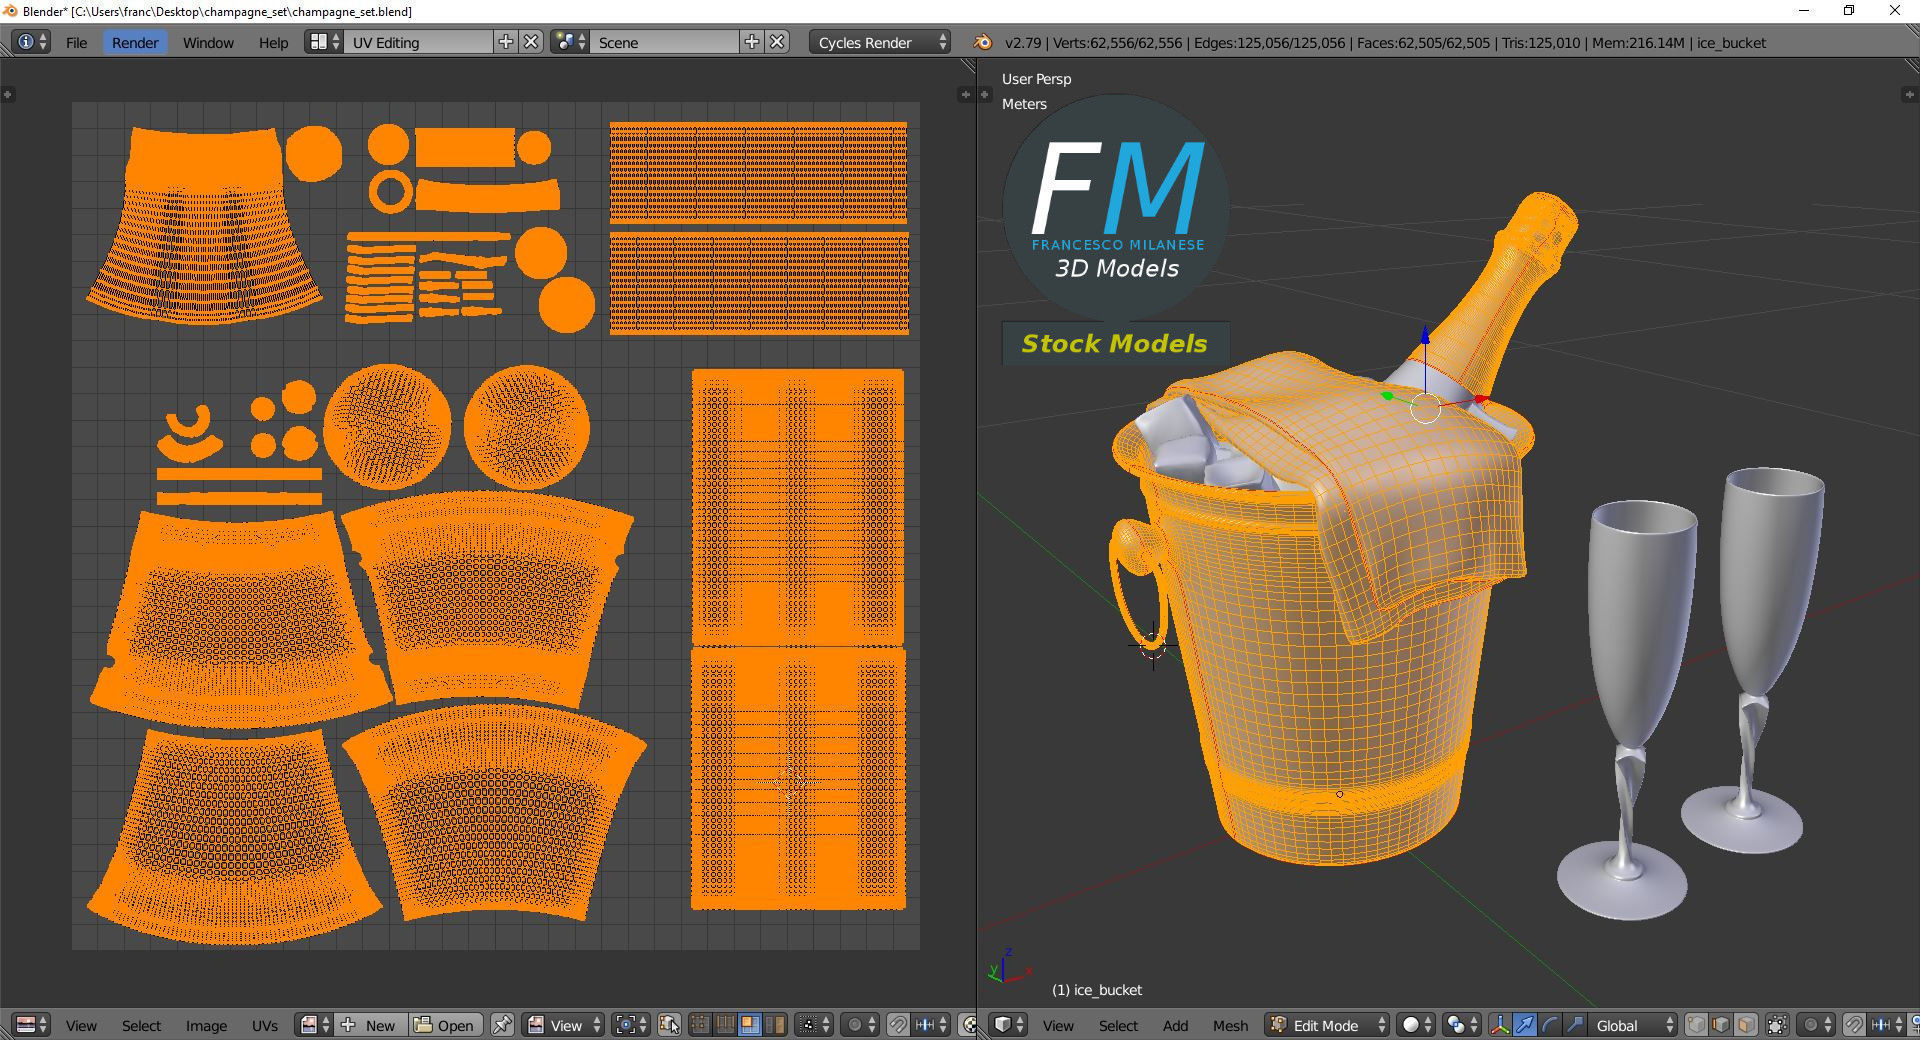Enable the rotate manipulator
This screenshot has width=1920, height=1040.
click(x=1550, y=1025)
